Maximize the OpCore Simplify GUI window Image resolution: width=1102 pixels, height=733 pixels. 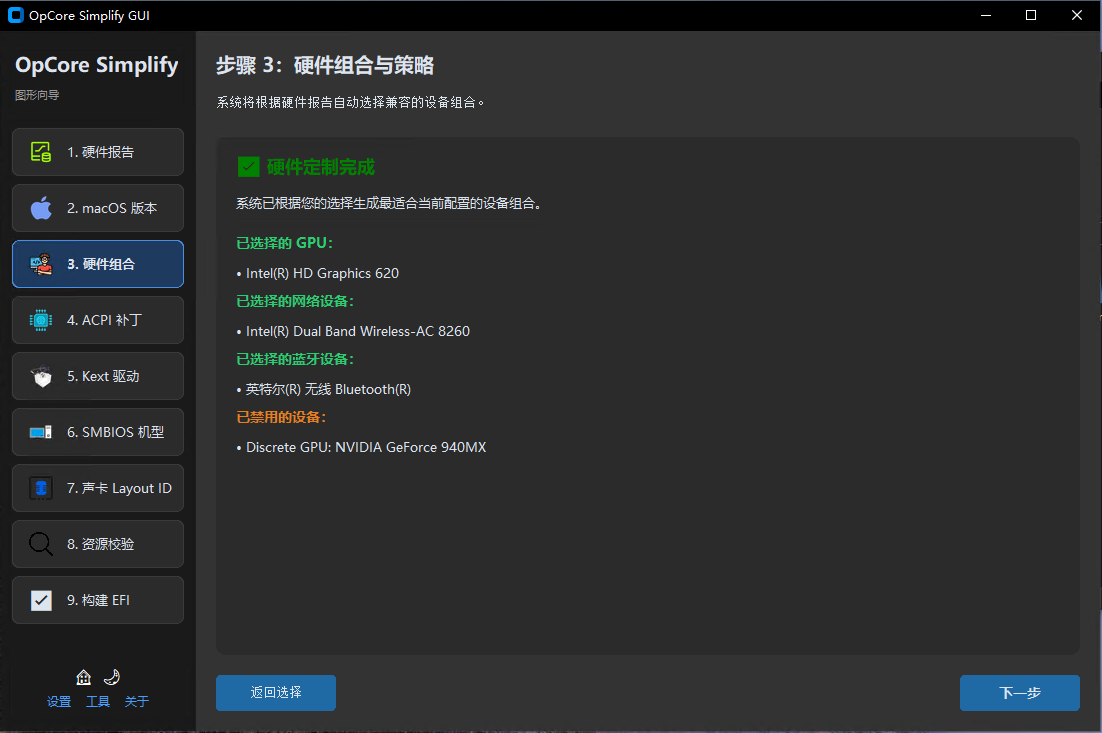1031,15
